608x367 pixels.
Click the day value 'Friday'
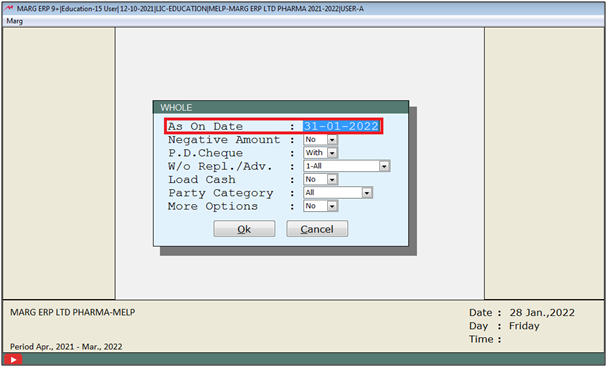(524, 326)
